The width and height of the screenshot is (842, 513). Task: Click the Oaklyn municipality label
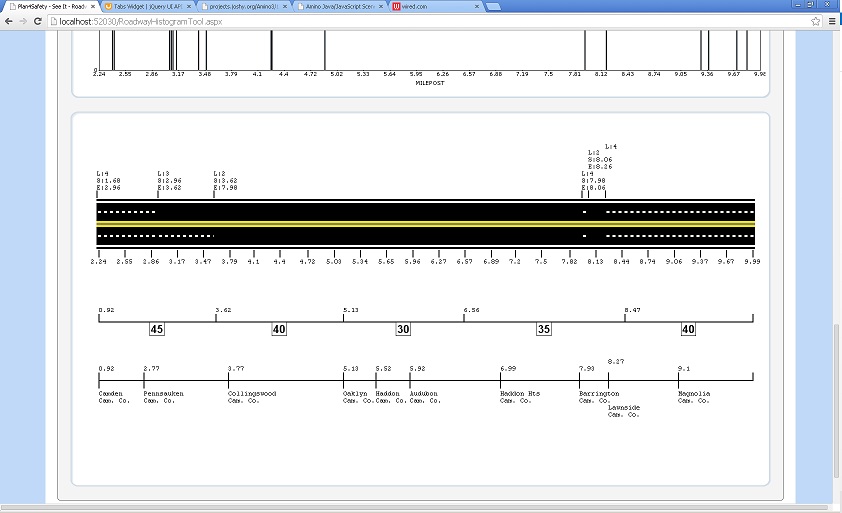pos(358,397)
